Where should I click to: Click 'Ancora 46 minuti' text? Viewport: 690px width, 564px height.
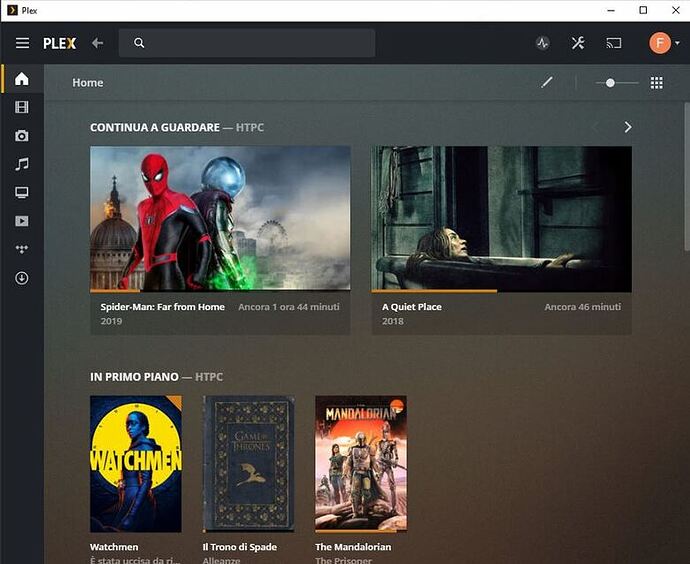[x=583, y=307]
